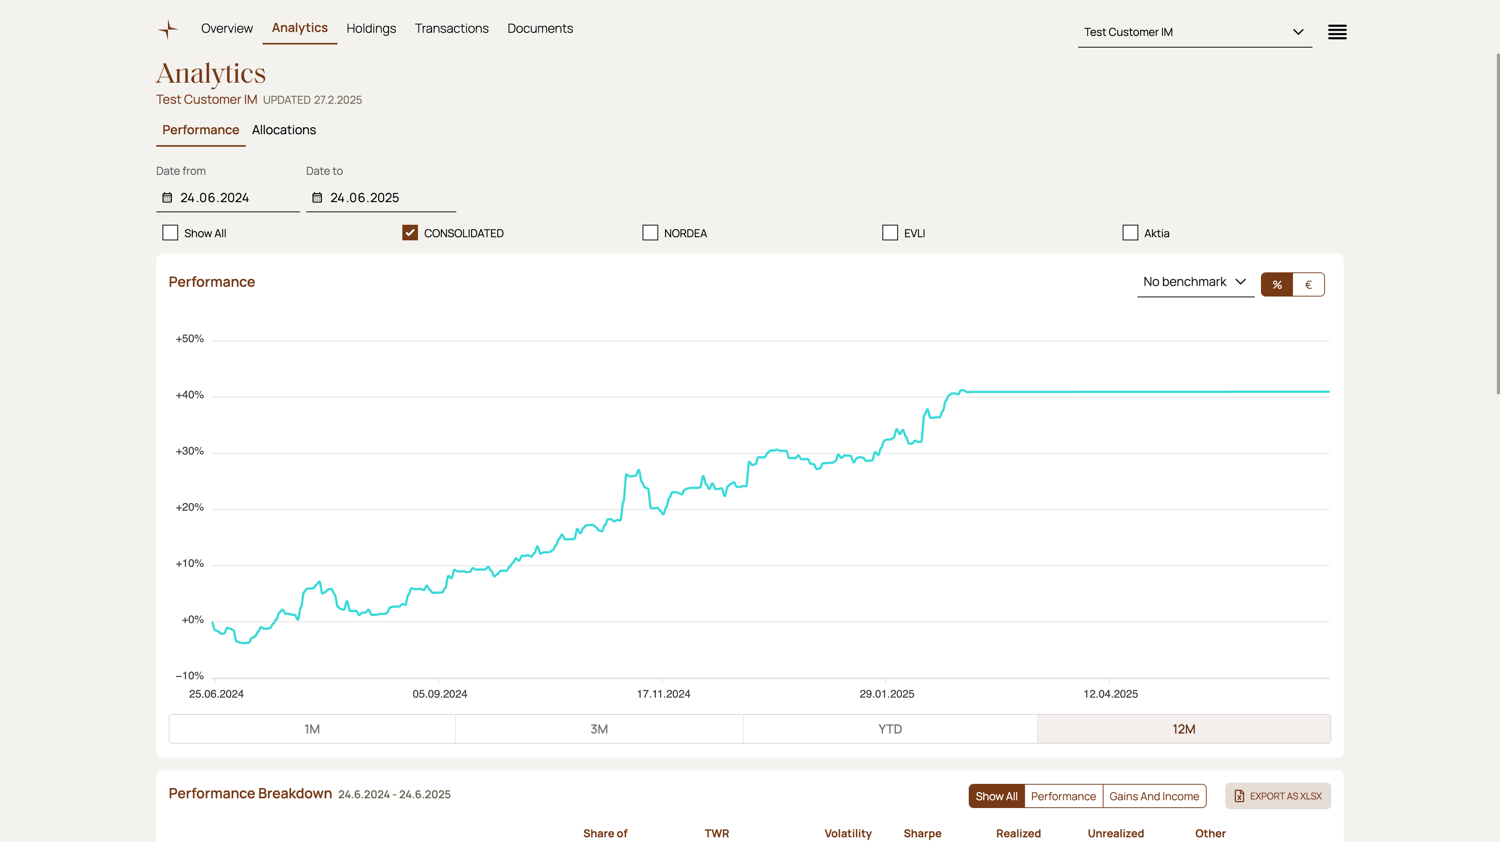1500x842 pixels.
Task: Uncheck the CONSOLIDATED checkbox
Action: [x=410, y=233]
